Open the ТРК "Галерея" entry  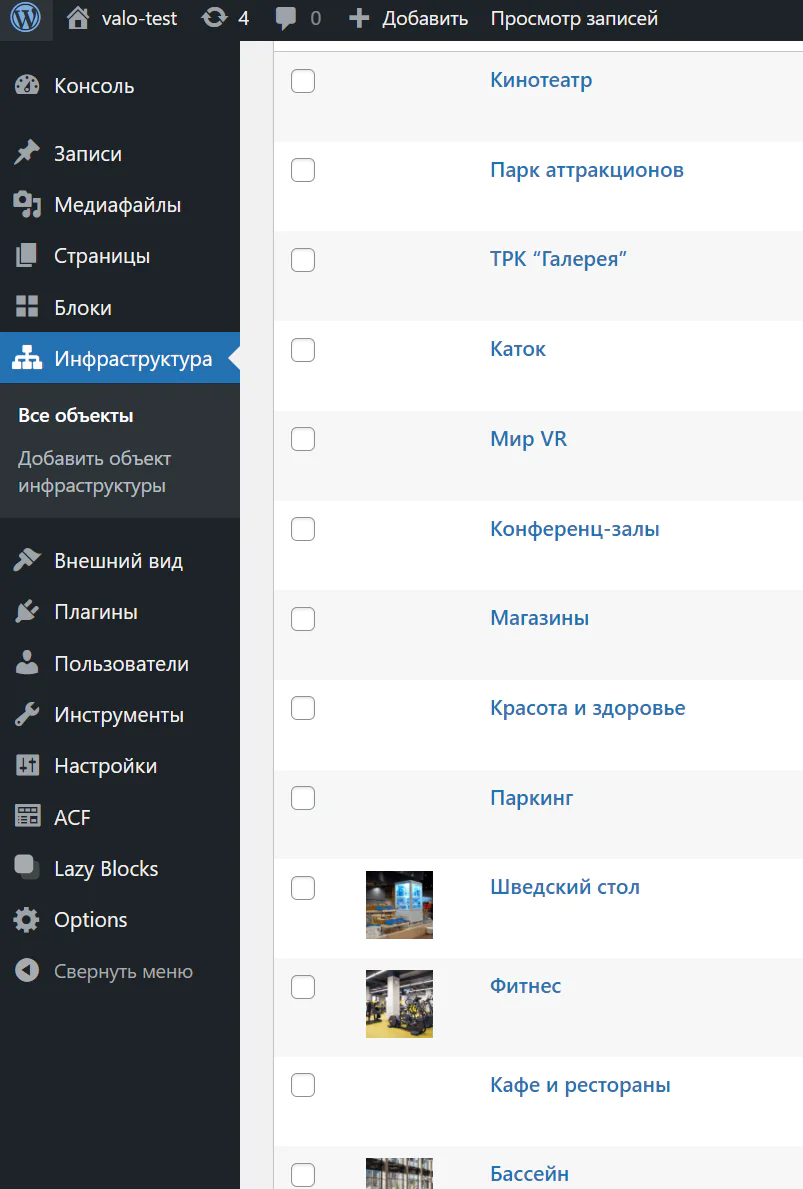558,259
